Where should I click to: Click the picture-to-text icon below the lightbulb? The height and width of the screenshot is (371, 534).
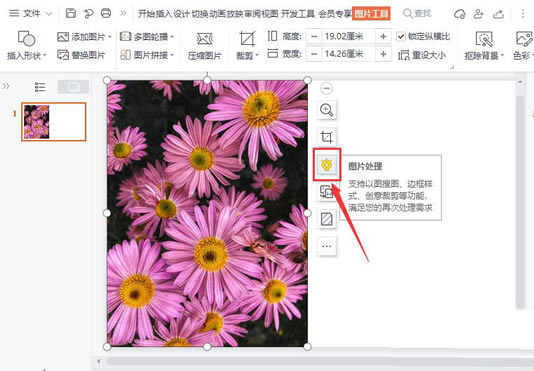pos(326,192)
